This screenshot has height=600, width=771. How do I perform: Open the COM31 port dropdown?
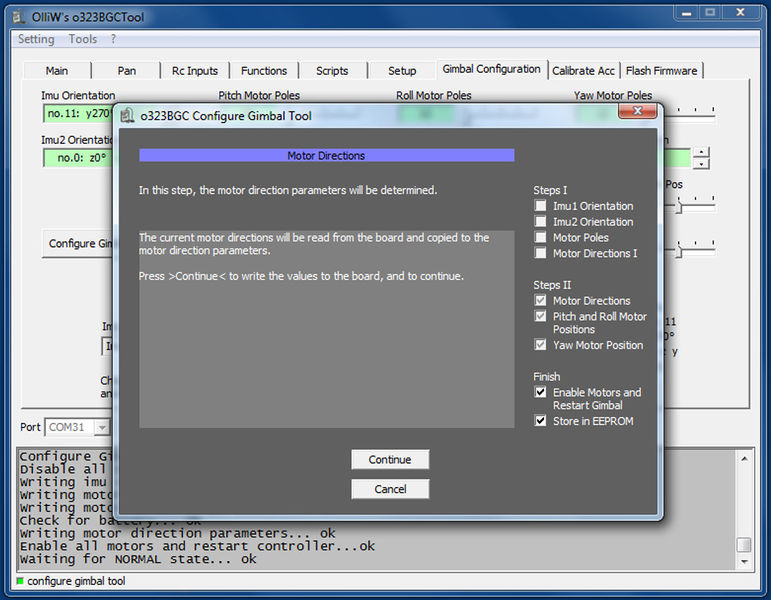click(x=101, y=427)
